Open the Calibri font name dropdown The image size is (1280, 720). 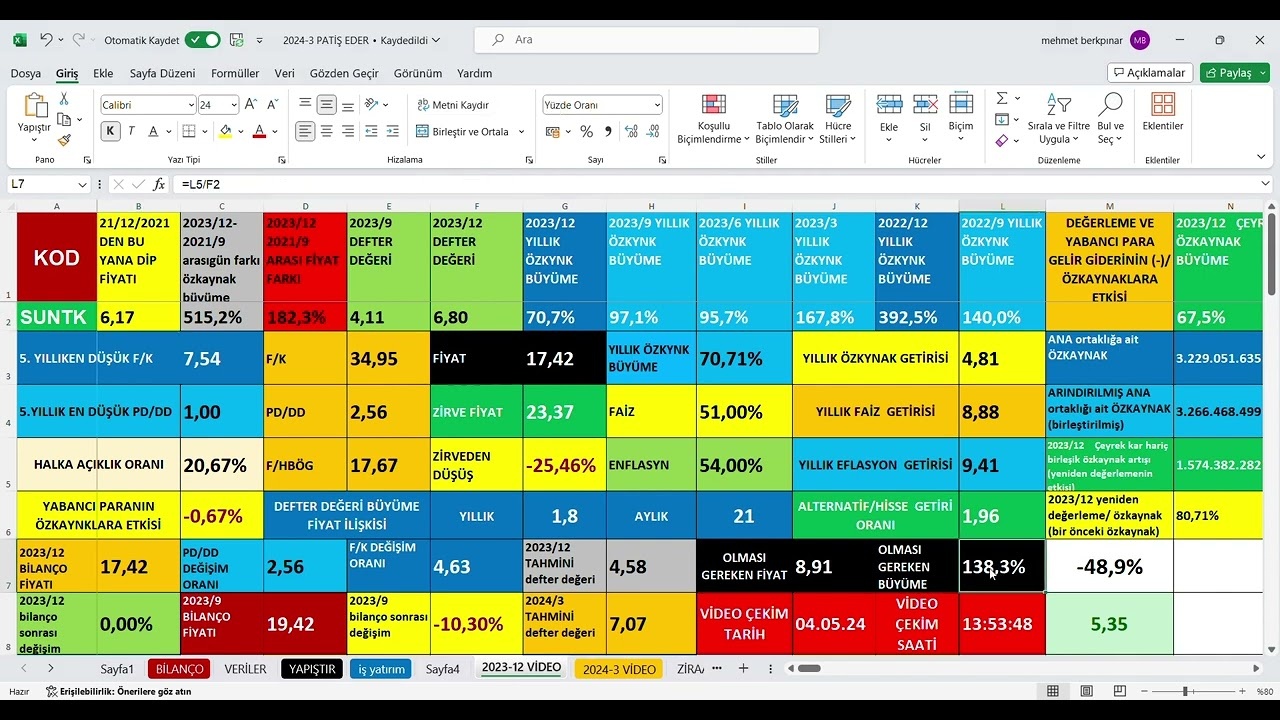191,105
